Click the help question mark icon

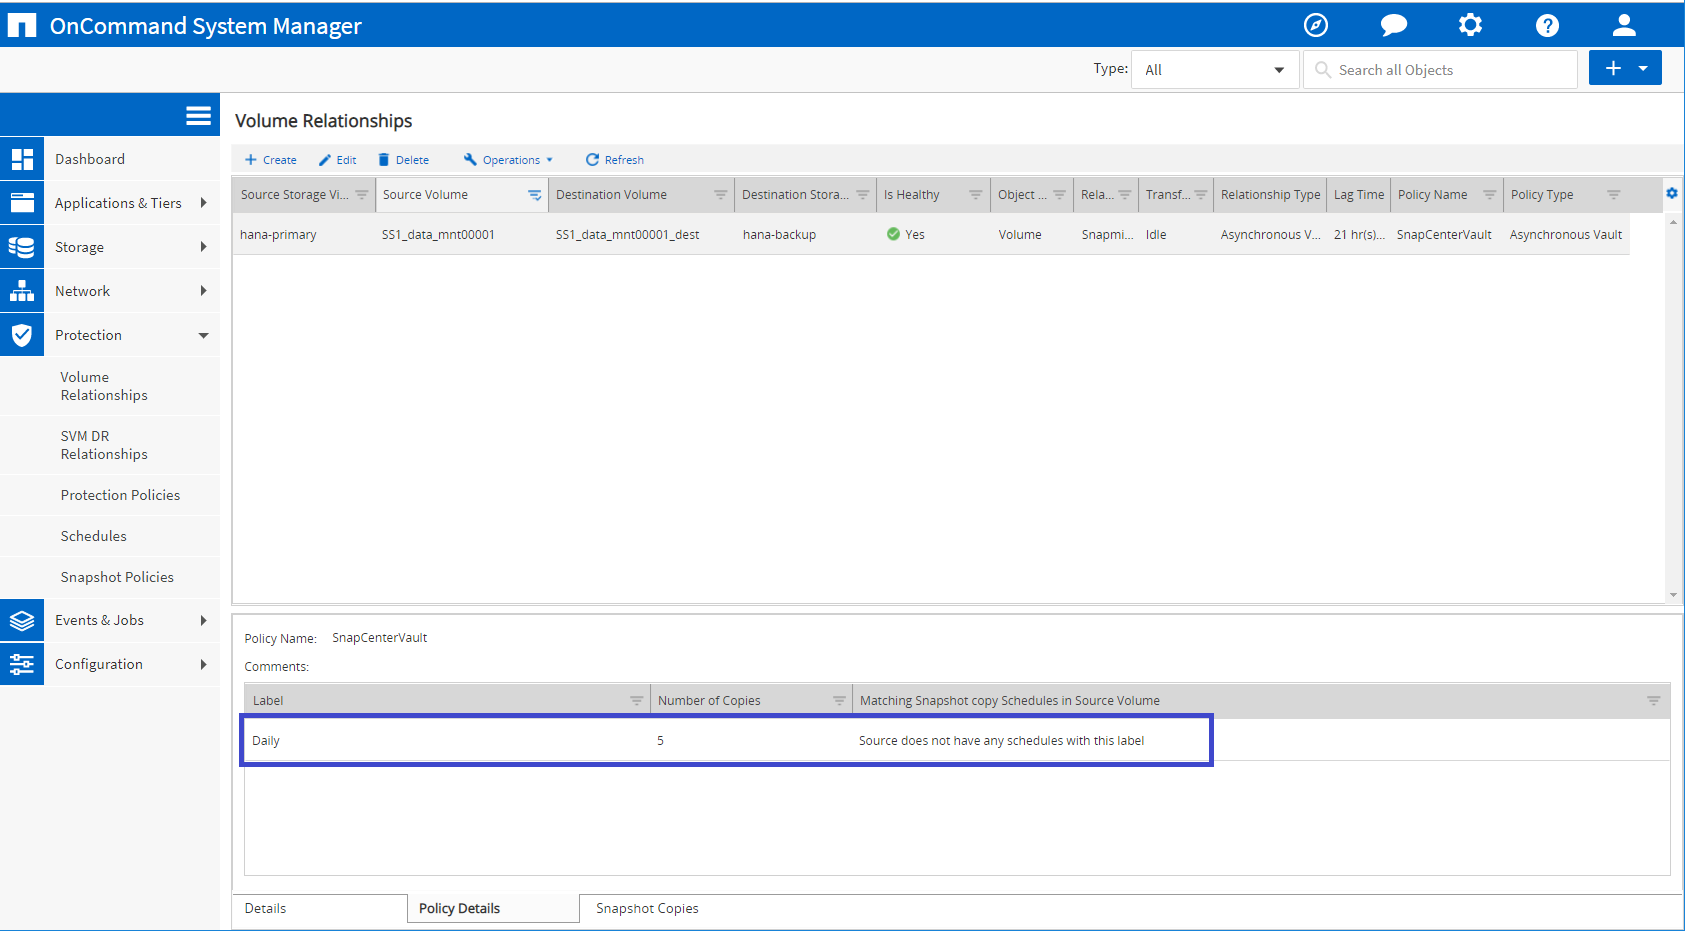(1547, 25)
